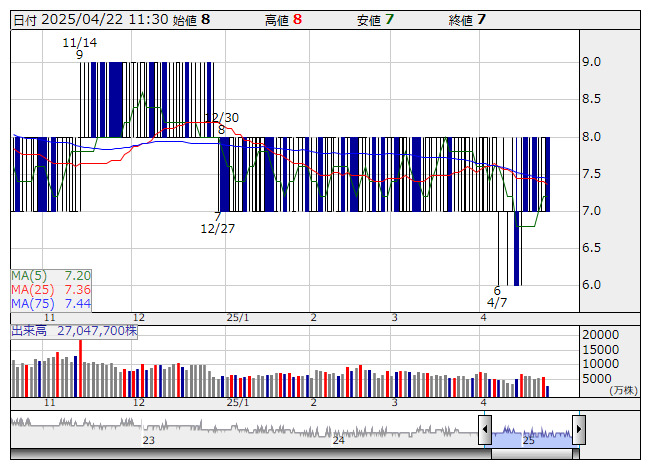The width and height of the screenshot is (653, 470).
Task: Click the horizontal scrollbar thumb at bottom
Action: (531, 454)
